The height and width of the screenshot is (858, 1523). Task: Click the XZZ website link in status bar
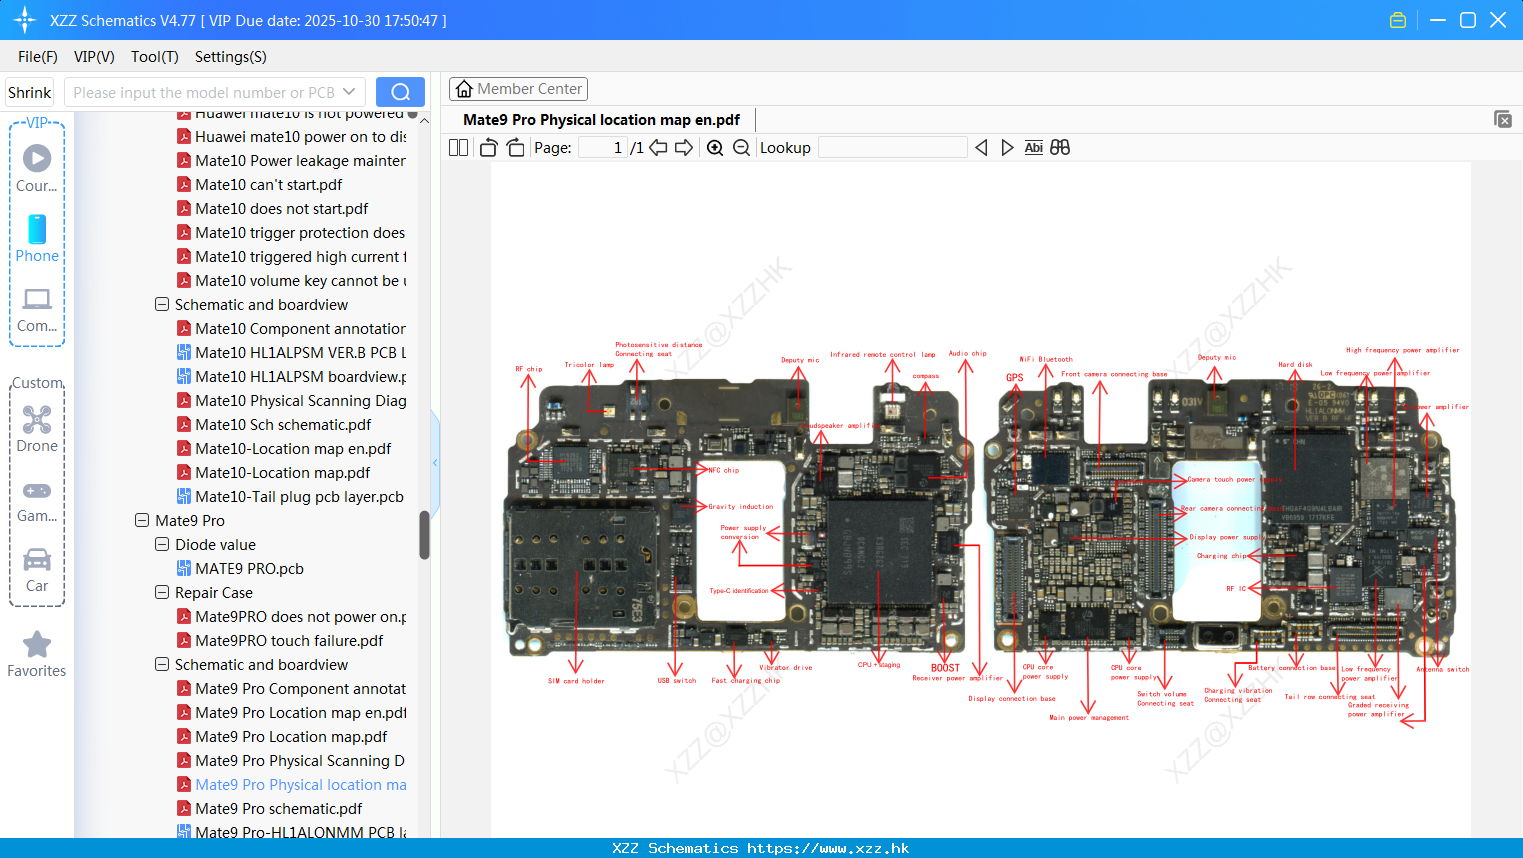(x=828, y=848)
